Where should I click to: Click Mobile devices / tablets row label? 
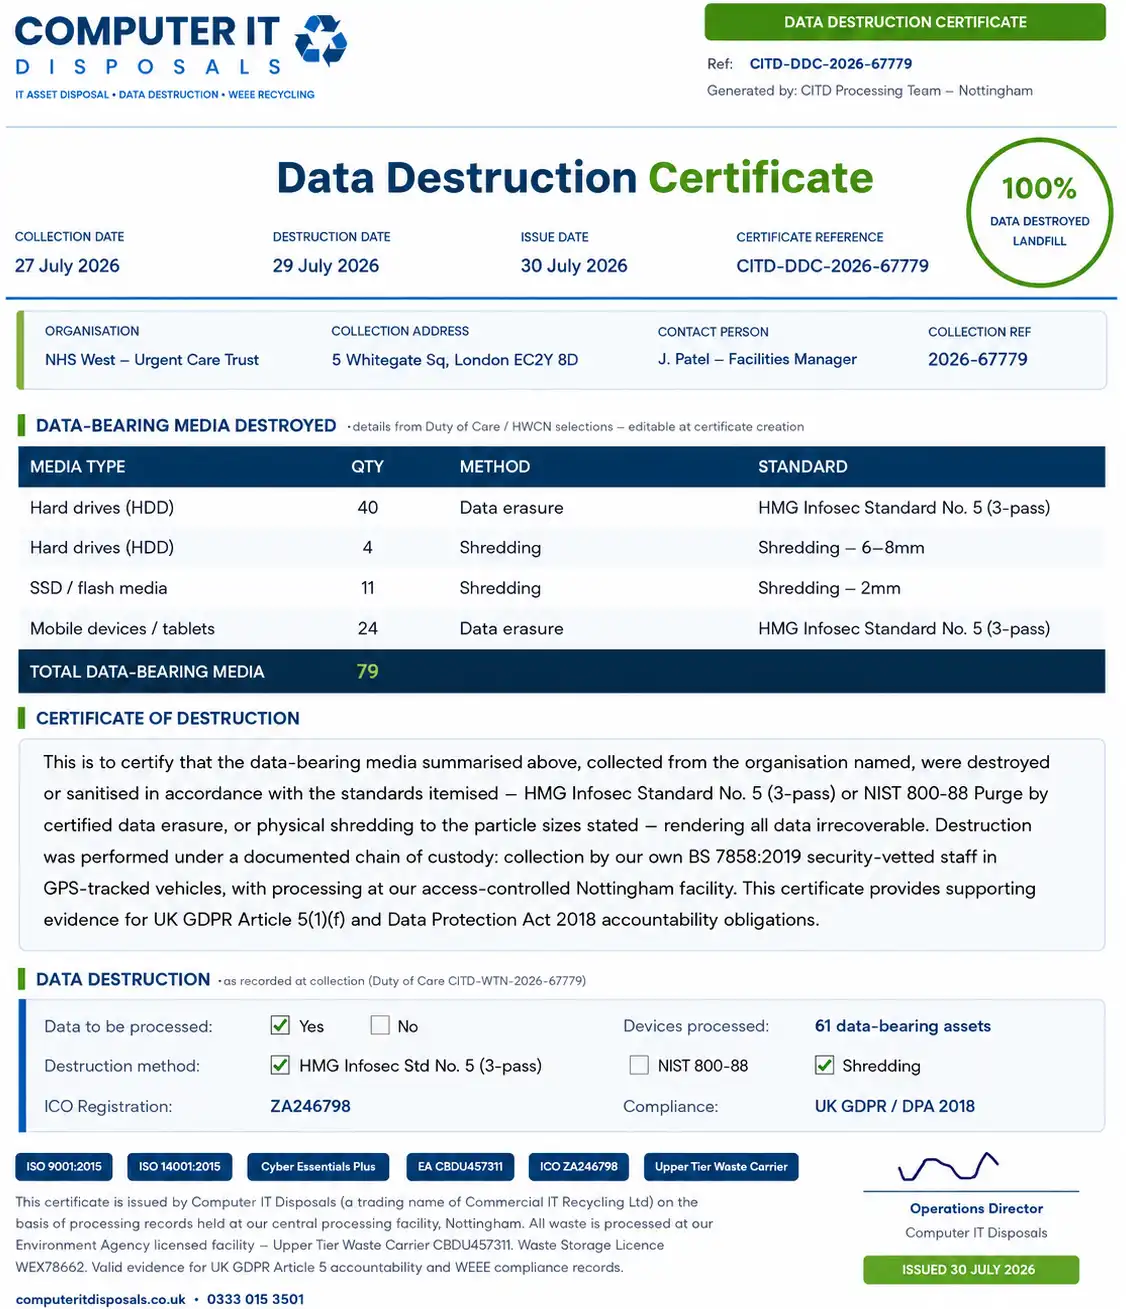coord(122,629)
